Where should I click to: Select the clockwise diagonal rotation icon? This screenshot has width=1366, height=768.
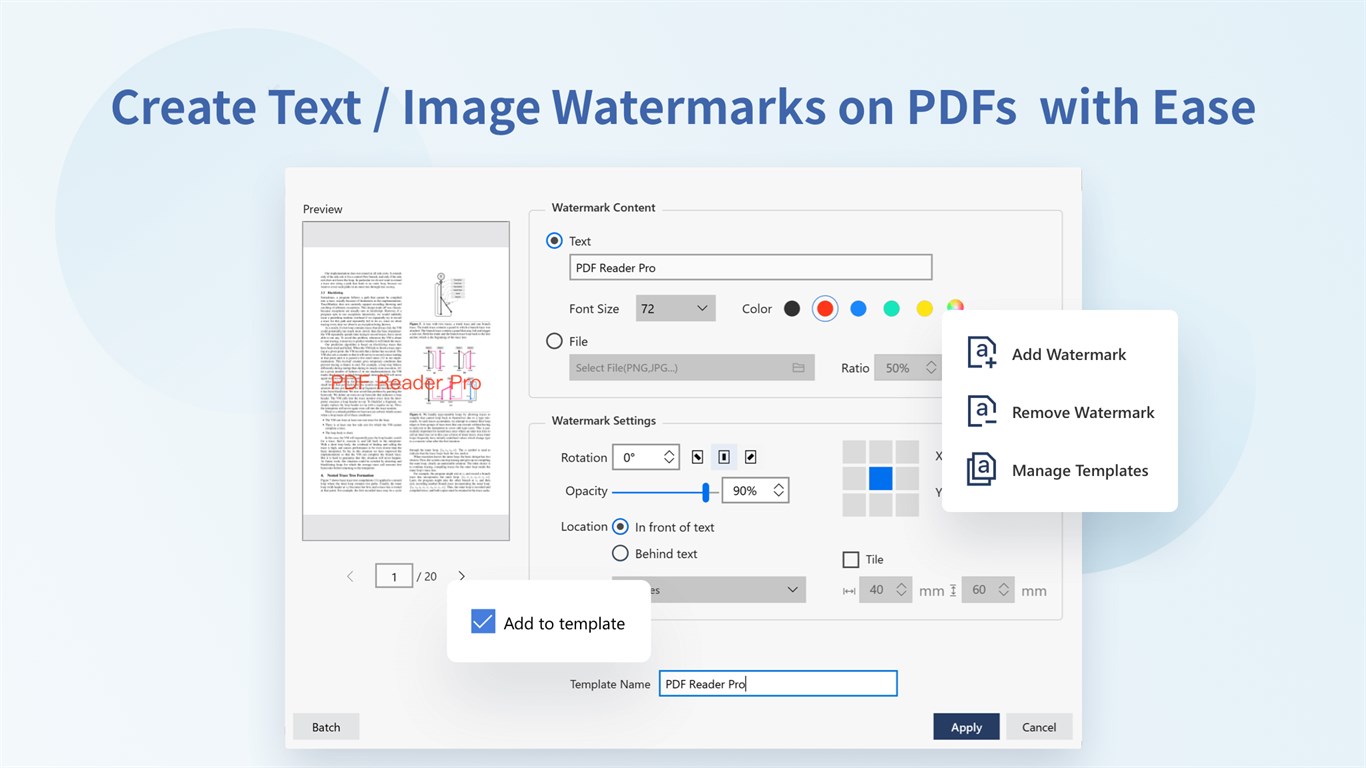pyautogui.click(x=750, y=457)
